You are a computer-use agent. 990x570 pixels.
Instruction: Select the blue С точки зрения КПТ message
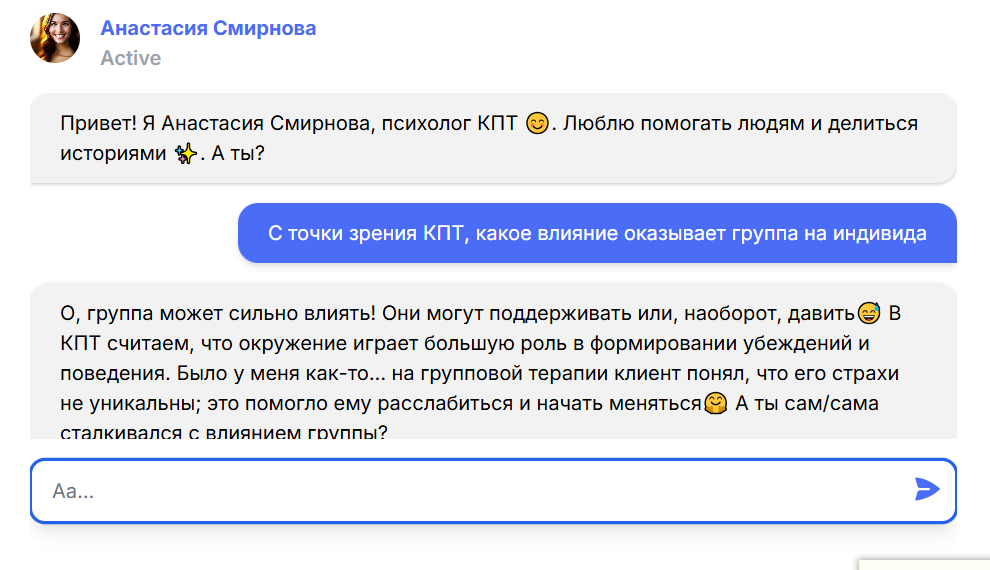(x=597, y=233)
